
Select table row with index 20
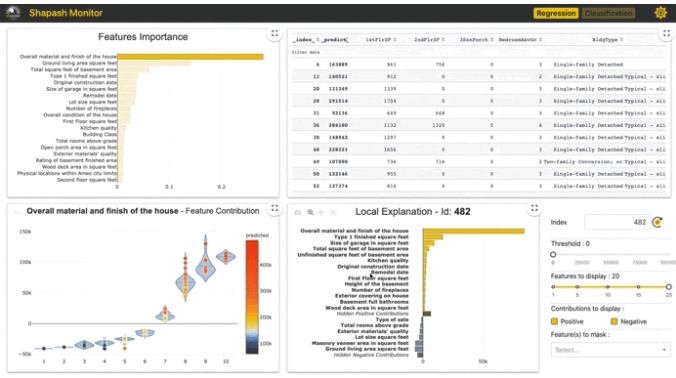point(479,89)
